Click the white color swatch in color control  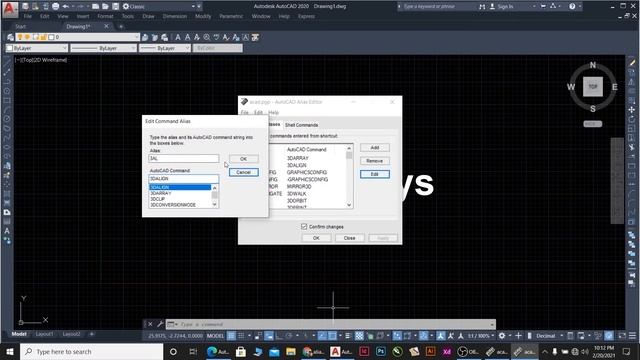point(9,48)
